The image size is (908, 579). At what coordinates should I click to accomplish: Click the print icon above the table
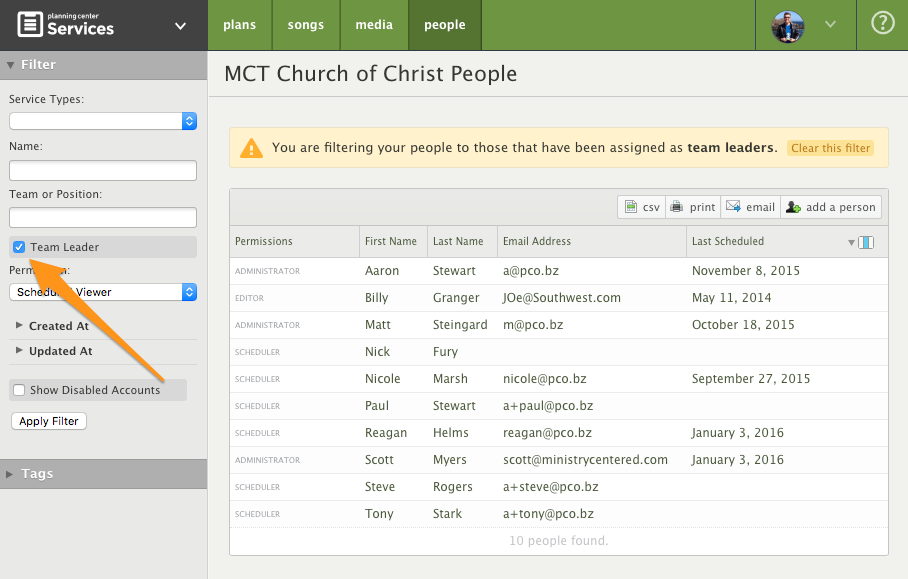click(692, 207)
